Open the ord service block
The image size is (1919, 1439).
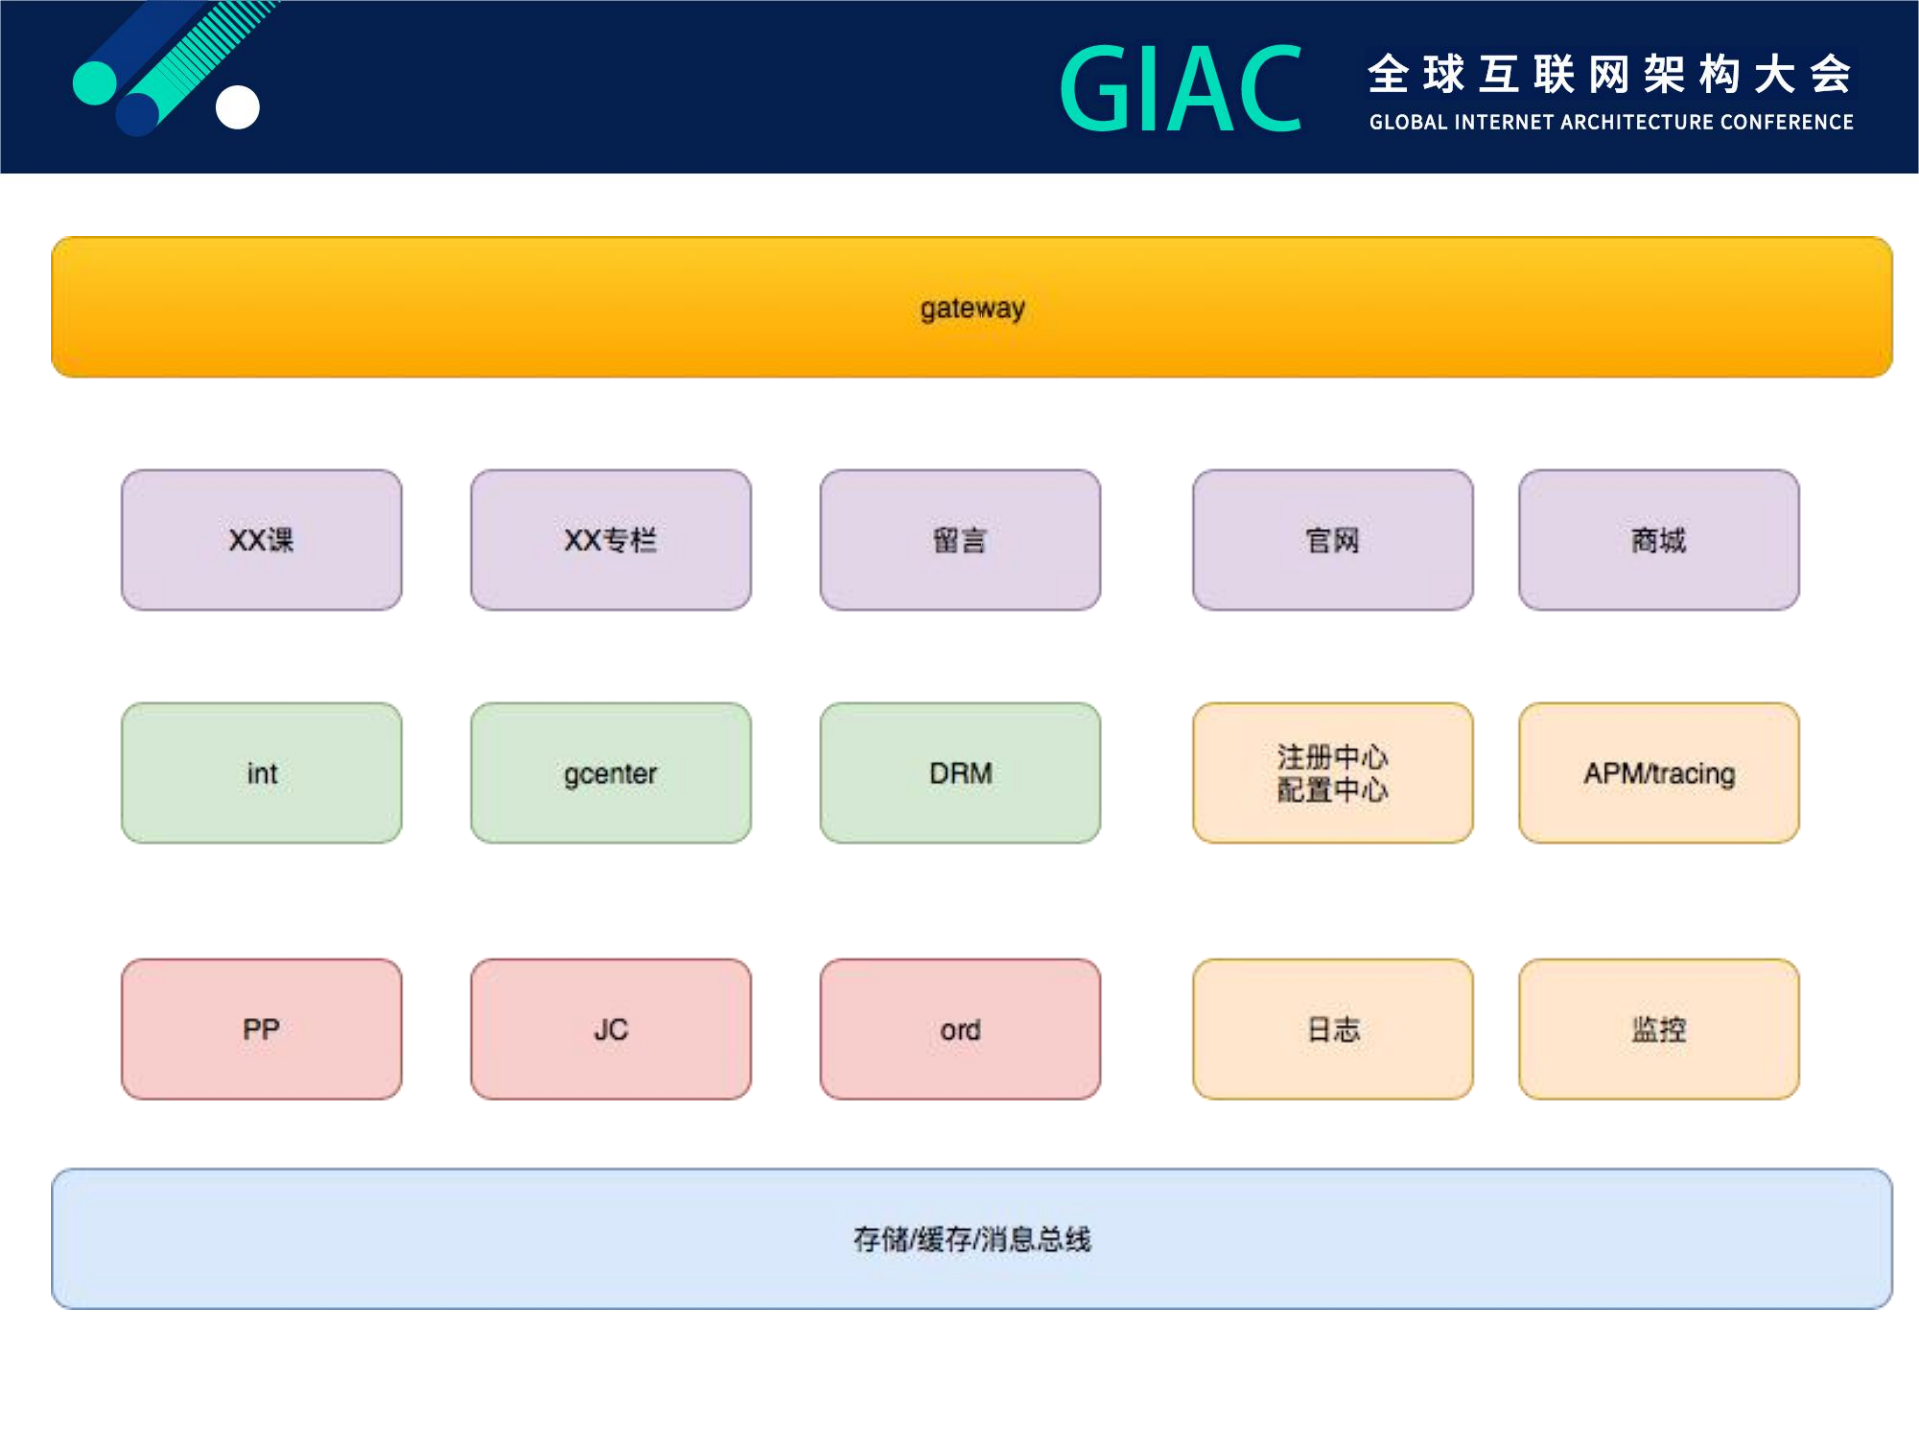[959, 1028]
